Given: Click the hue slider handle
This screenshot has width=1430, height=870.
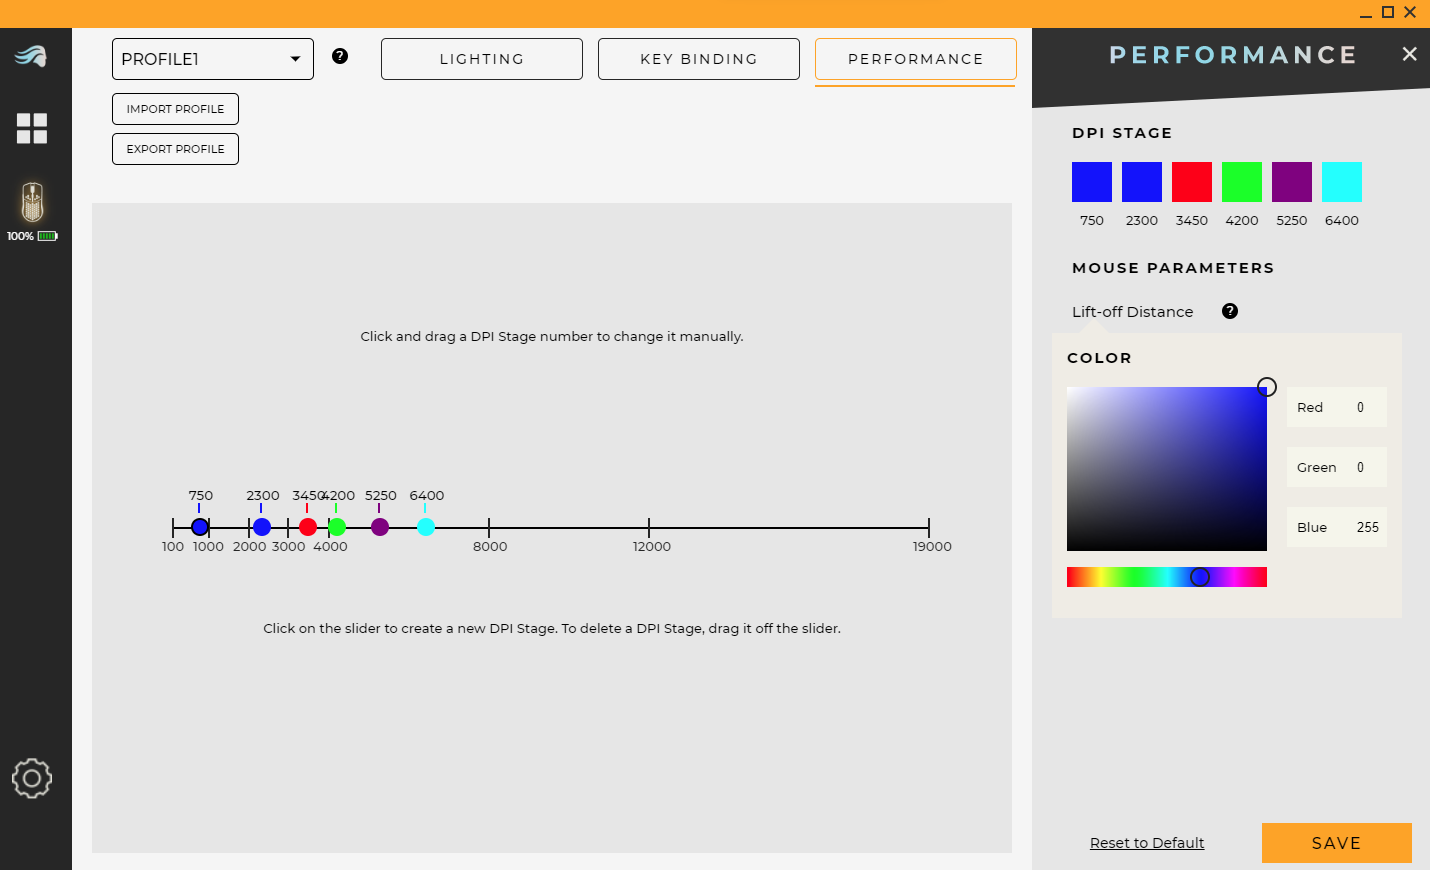Looking at the screenshot, I should [x=1200, y=577].
